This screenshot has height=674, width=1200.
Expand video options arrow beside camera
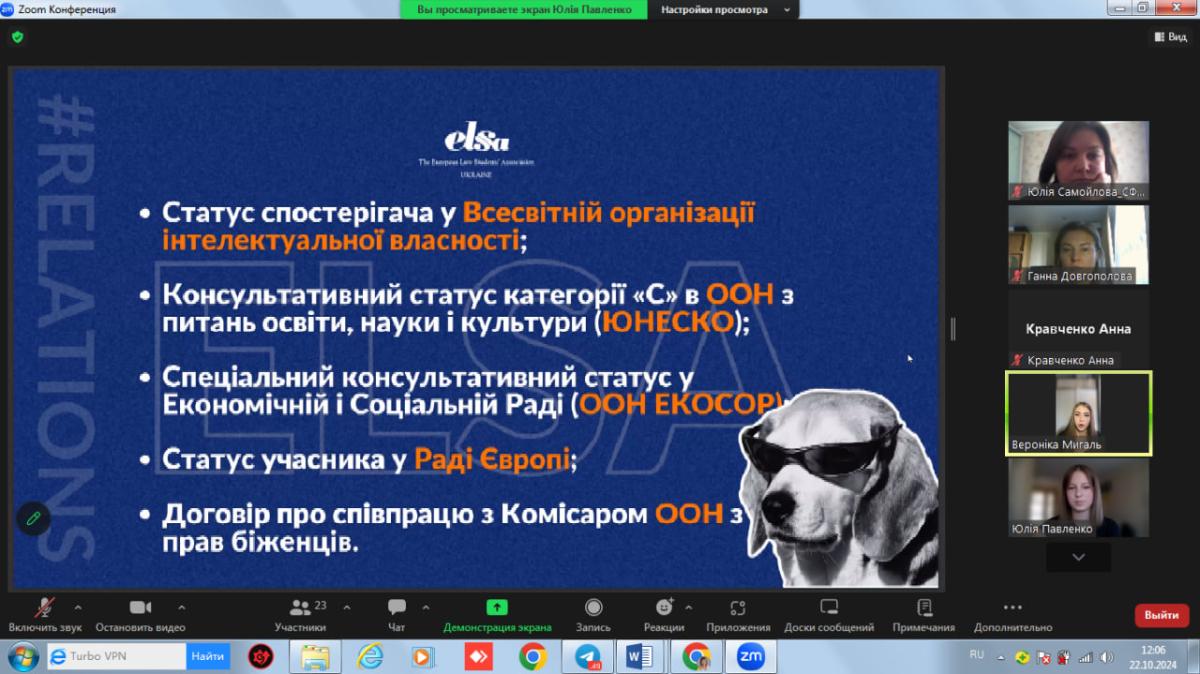point(181,606)
